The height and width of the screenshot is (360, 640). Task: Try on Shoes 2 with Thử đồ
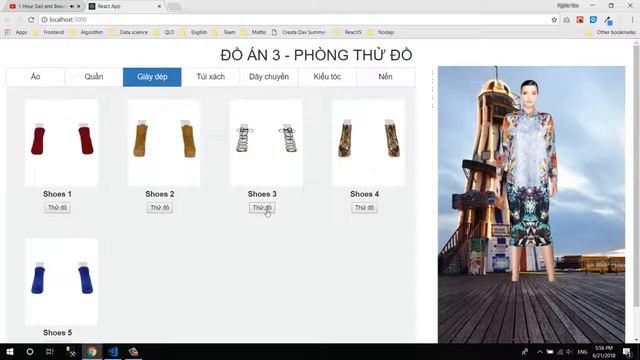(x=160, y=208)
